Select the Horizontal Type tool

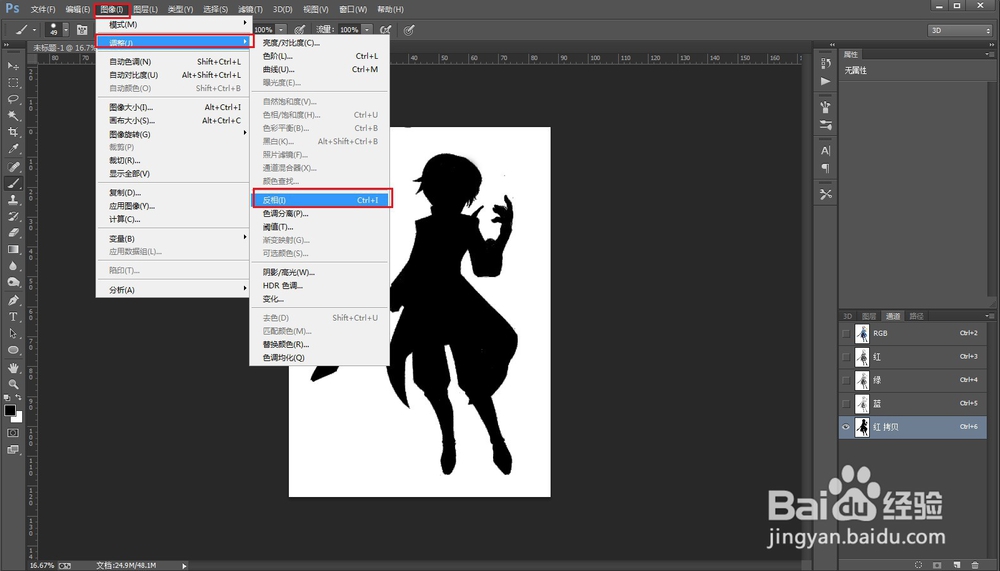(13, 316)
